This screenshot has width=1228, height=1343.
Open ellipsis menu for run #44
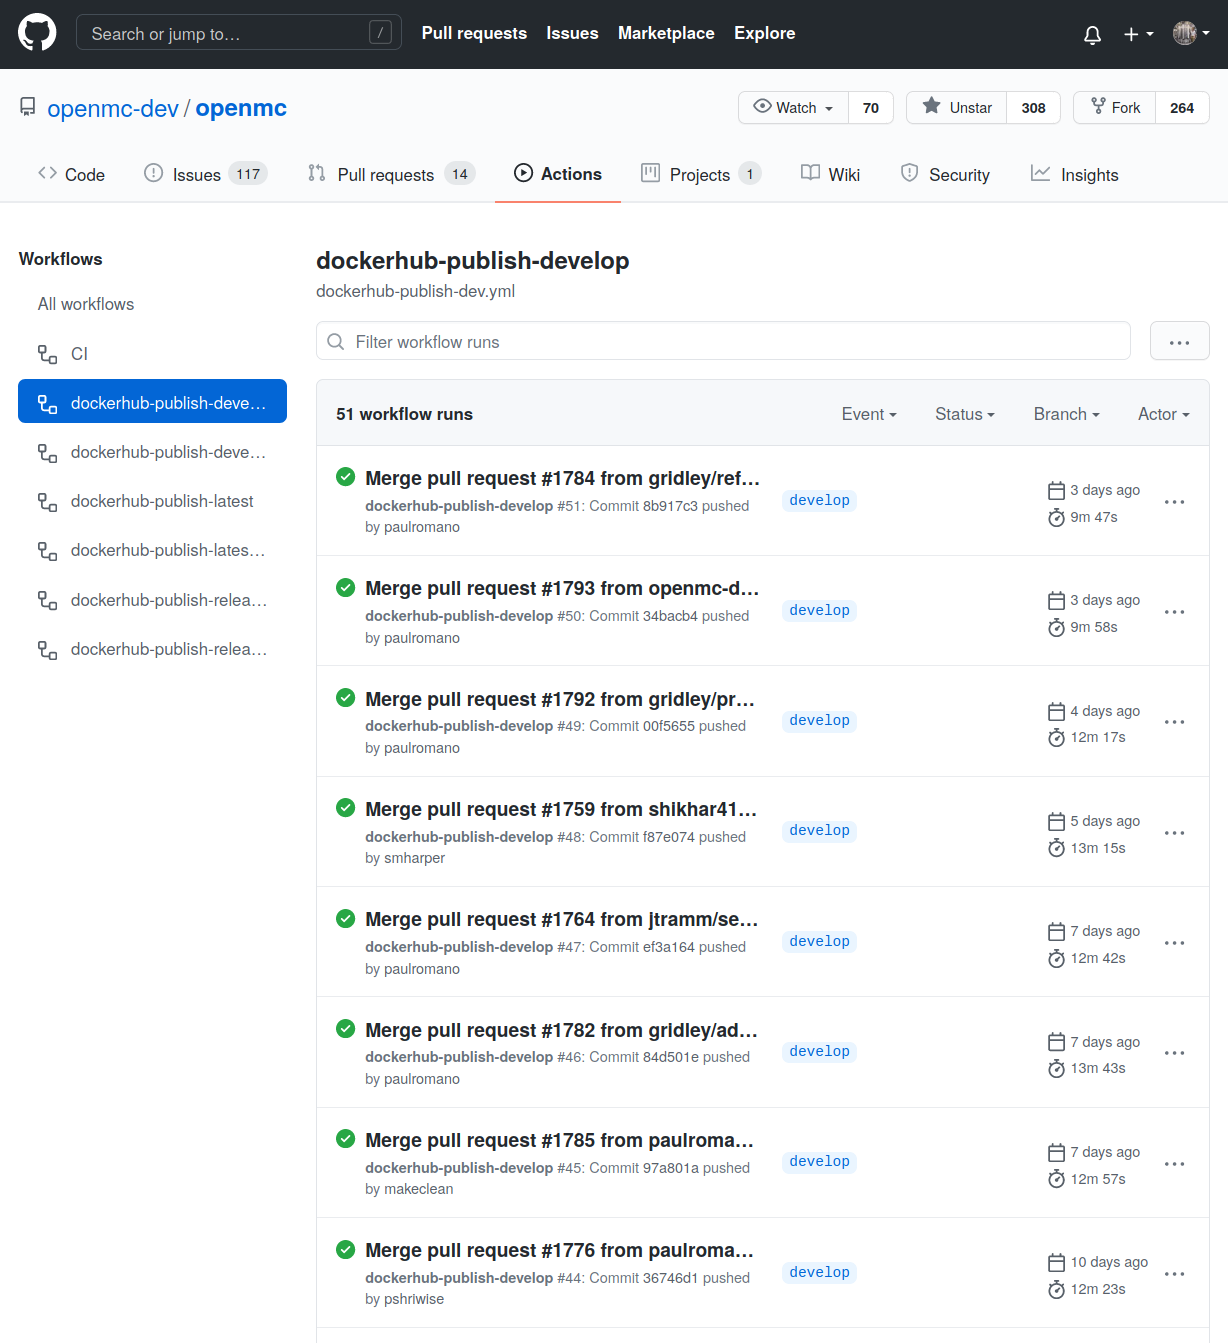1175,1273
